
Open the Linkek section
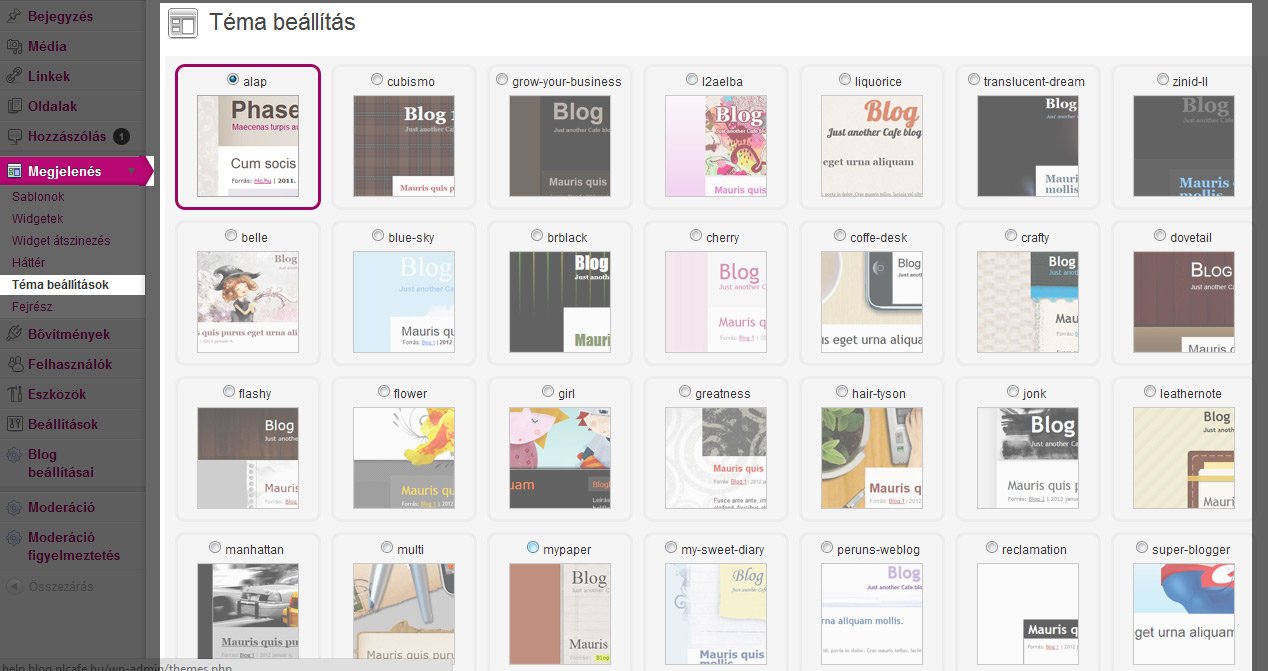pyautogui.click(x=49, y=76)
